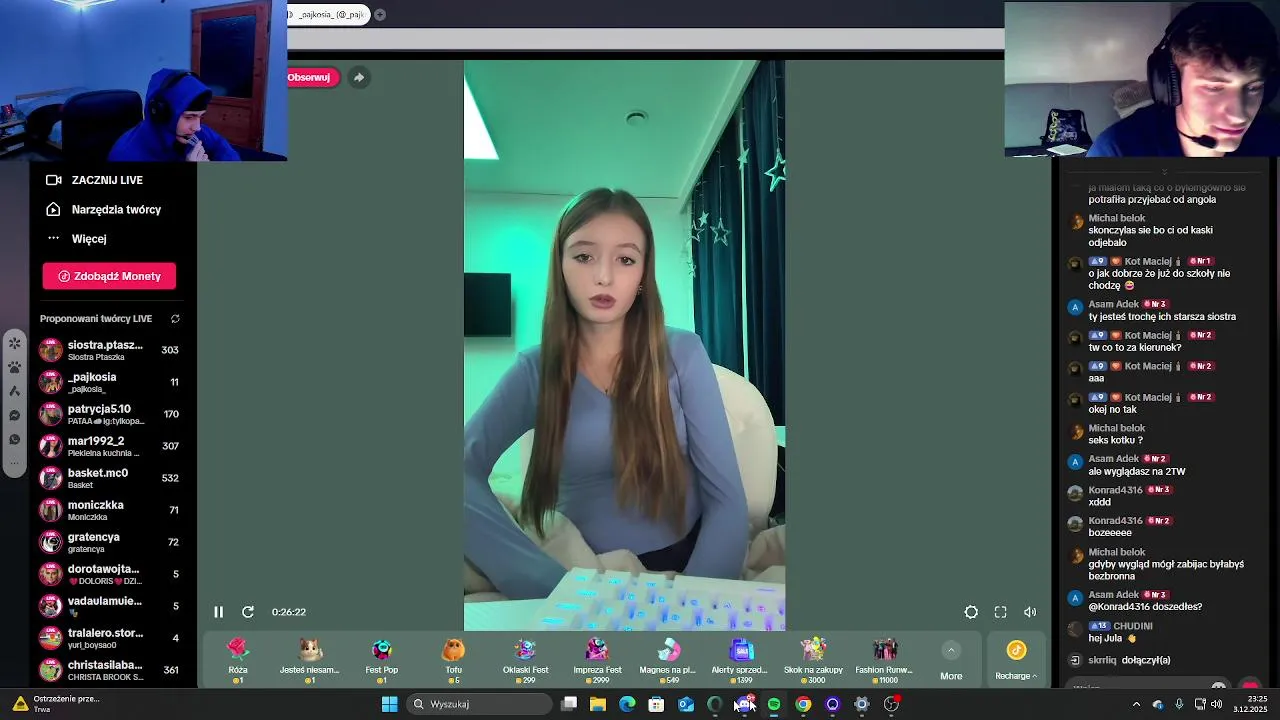Open christasilaba... live channel
The image size is (1280, 720).
(109, 670)
